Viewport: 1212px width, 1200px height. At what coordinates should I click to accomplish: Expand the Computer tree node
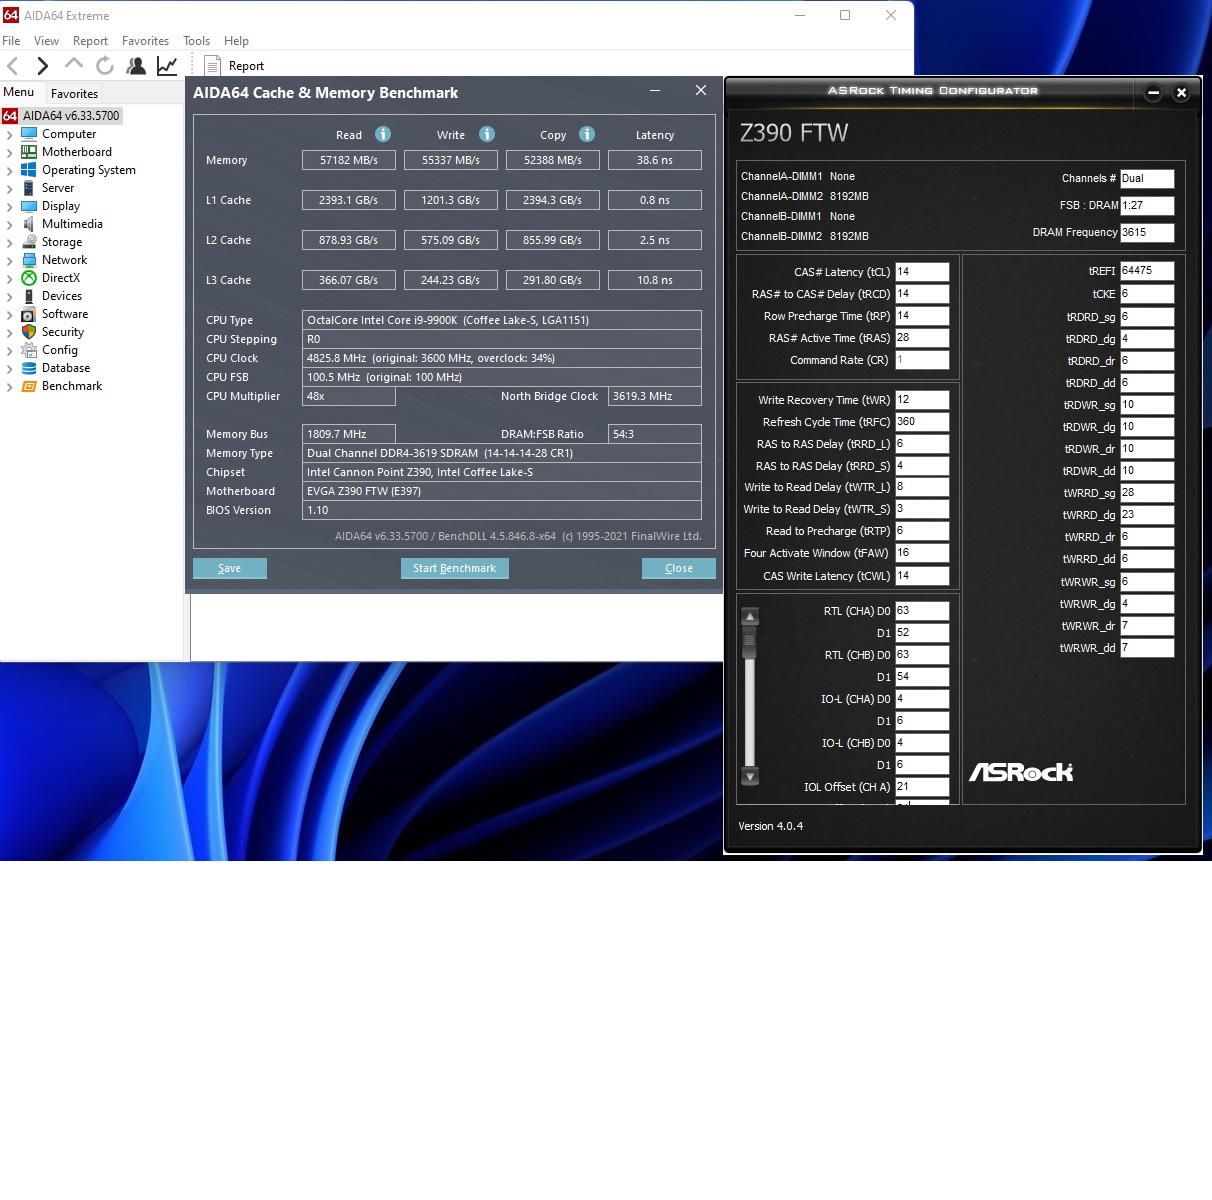tap(10, 134)
